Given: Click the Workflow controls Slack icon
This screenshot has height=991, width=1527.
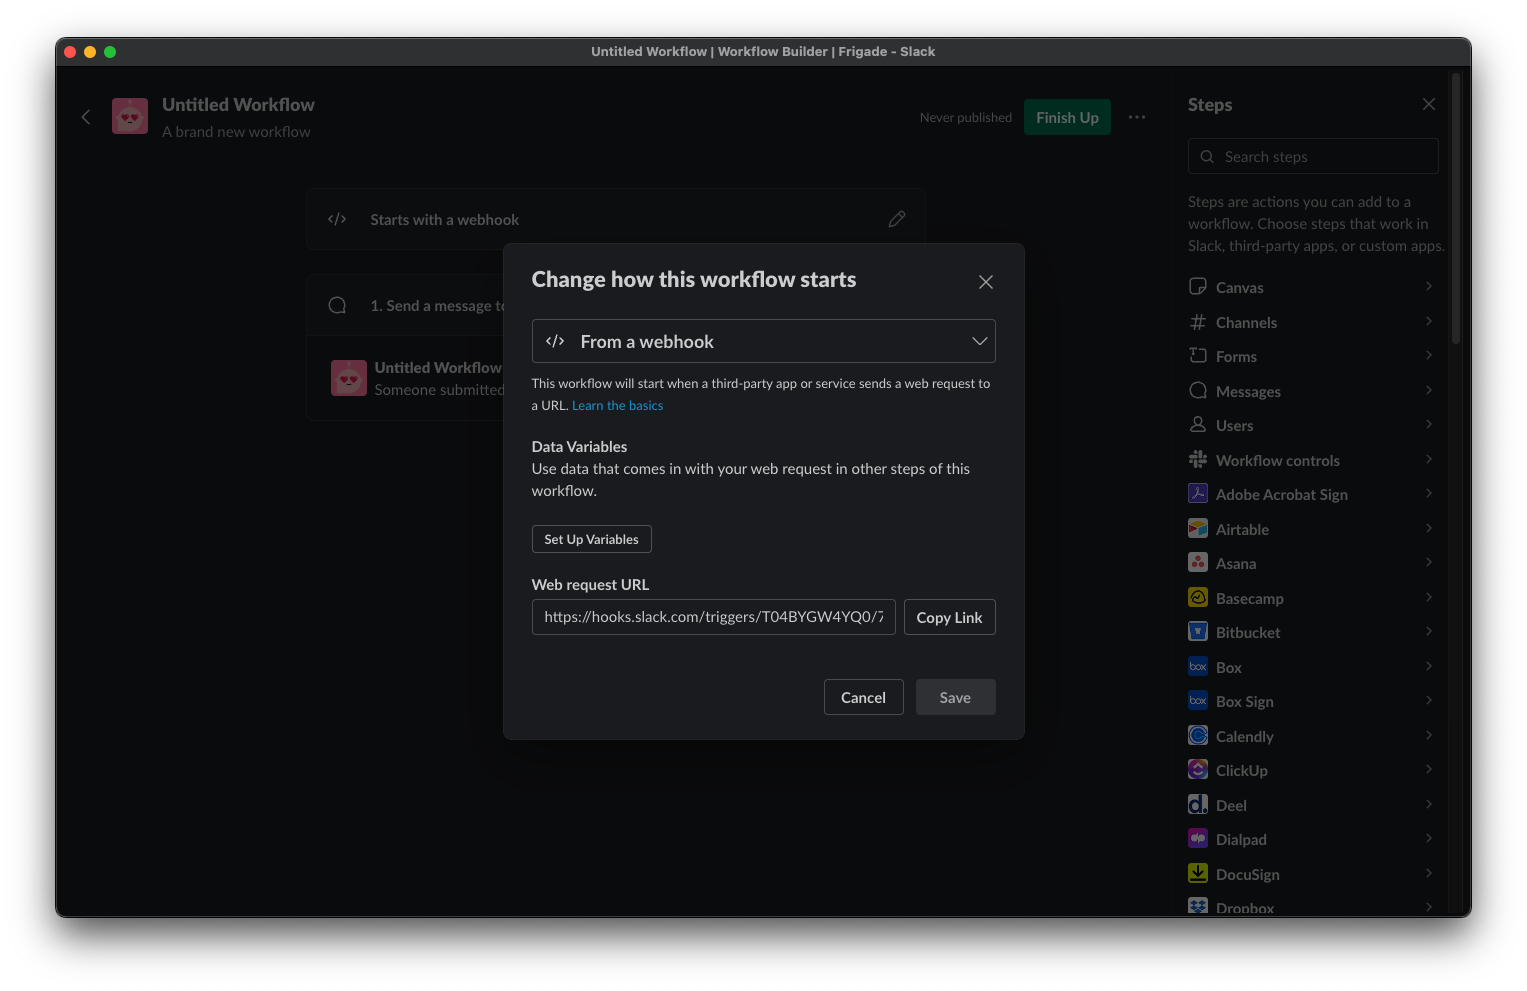Looking at the screenshot, I should [1198, 459].
